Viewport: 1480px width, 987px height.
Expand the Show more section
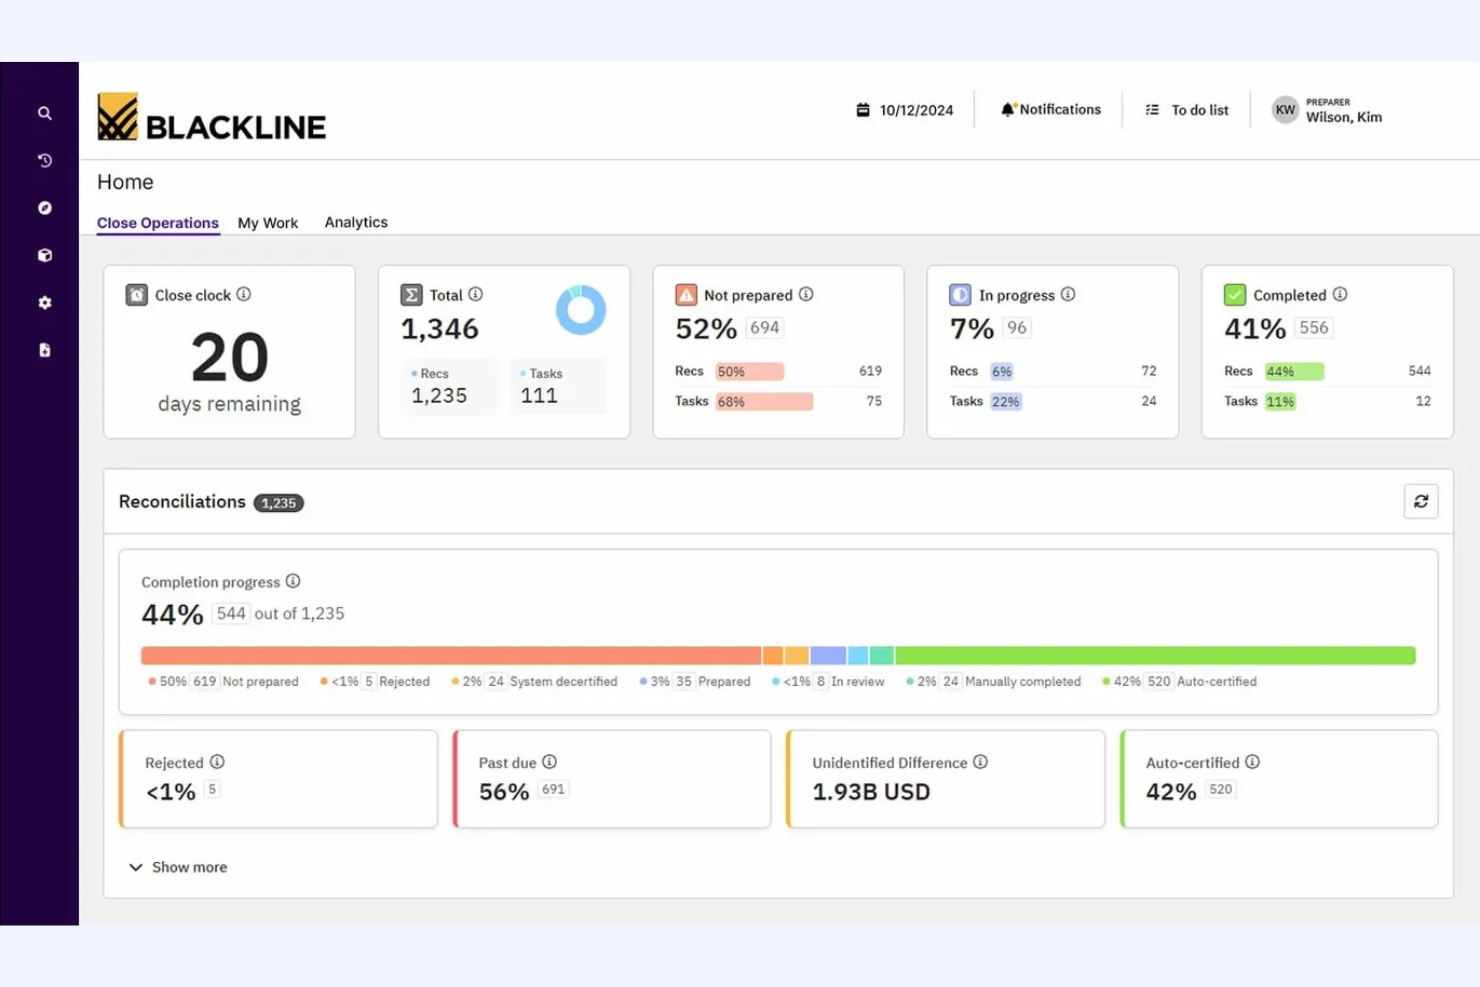[x=177, y=867]
